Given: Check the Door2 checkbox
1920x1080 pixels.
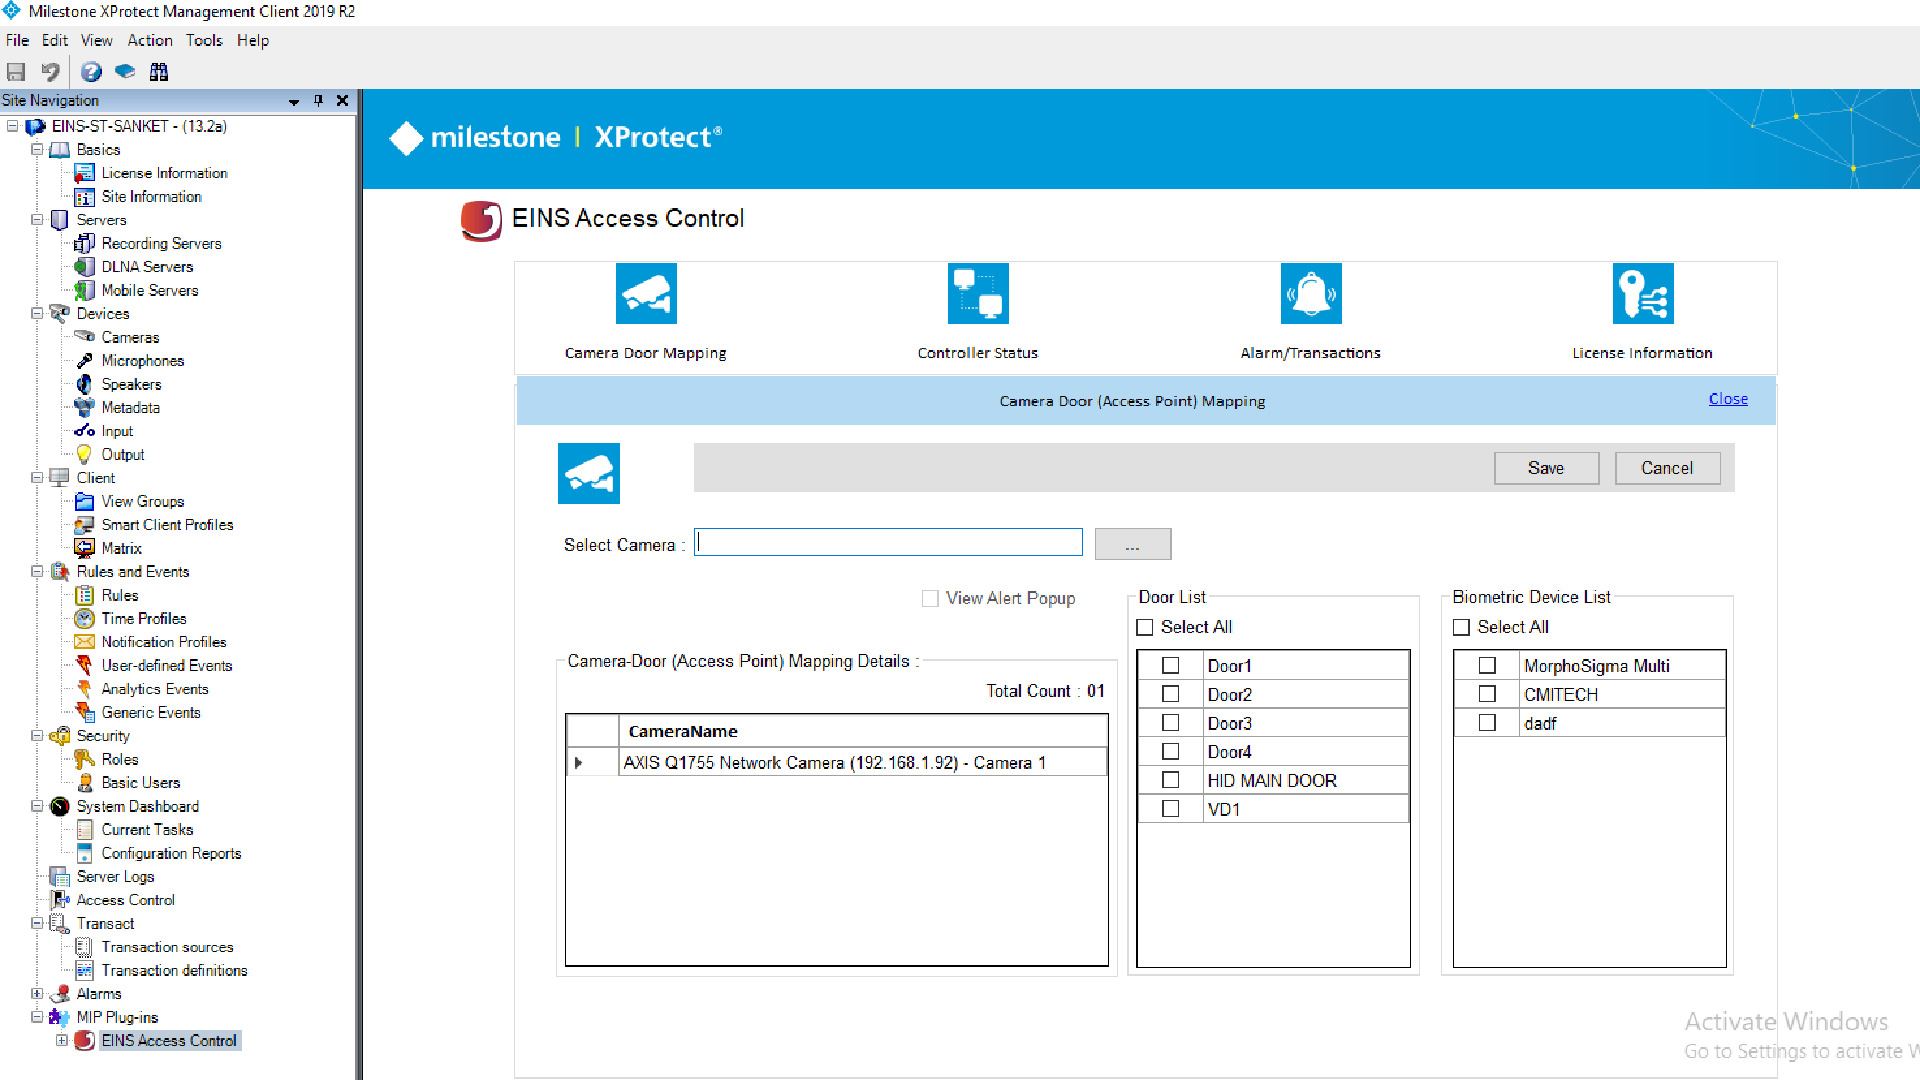Looking at the screenshot, I should [1171, 694].
